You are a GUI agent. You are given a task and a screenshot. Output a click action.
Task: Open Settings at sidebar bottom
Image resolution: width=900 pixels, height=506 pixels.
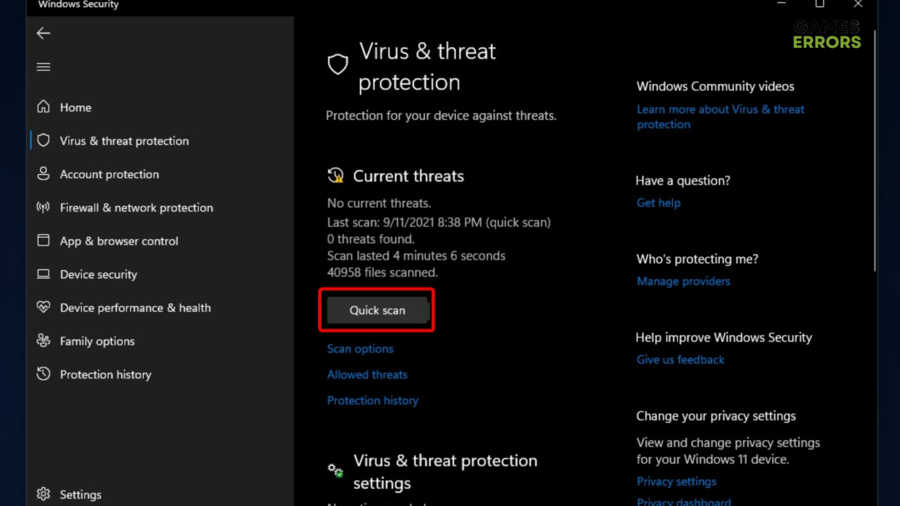coord(80,494)
